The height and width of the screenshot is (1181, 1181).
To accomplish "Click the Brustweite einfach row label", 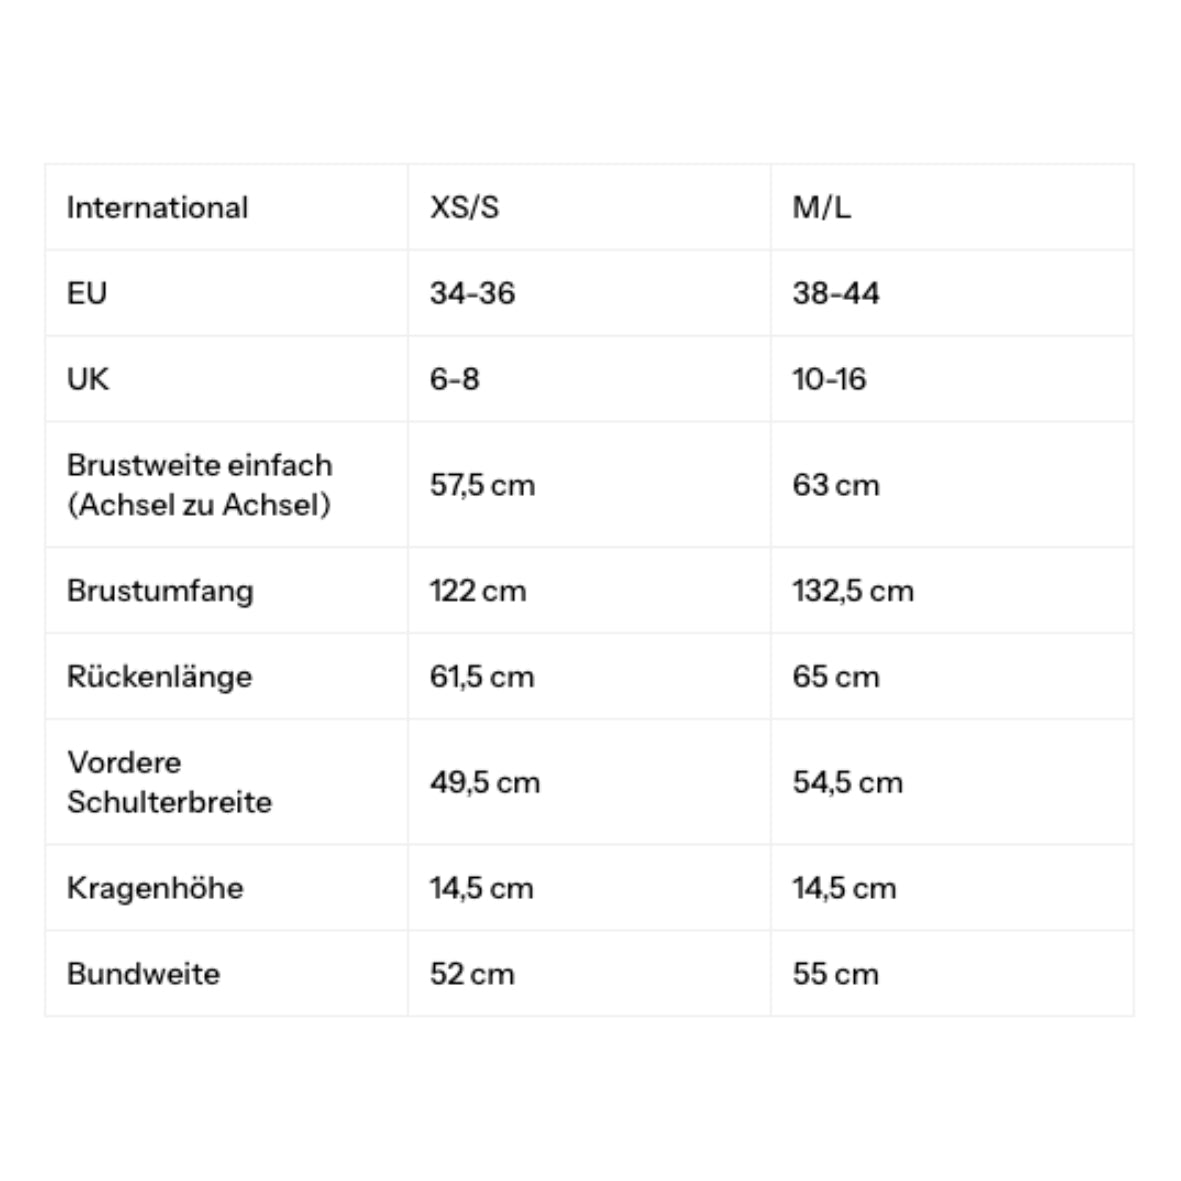I will point(199,485).
